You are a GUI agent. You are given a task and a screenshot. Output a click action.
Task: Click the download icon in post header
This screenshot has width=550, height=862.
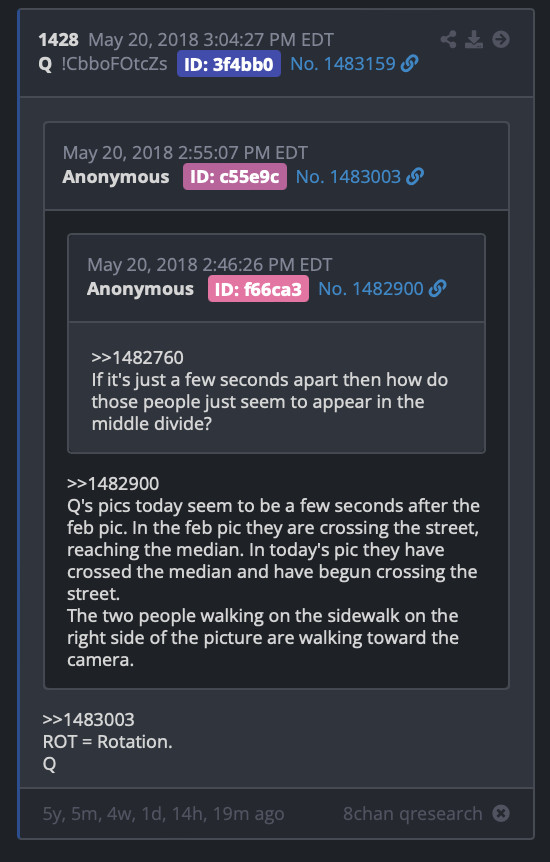[x=474, y=40]
